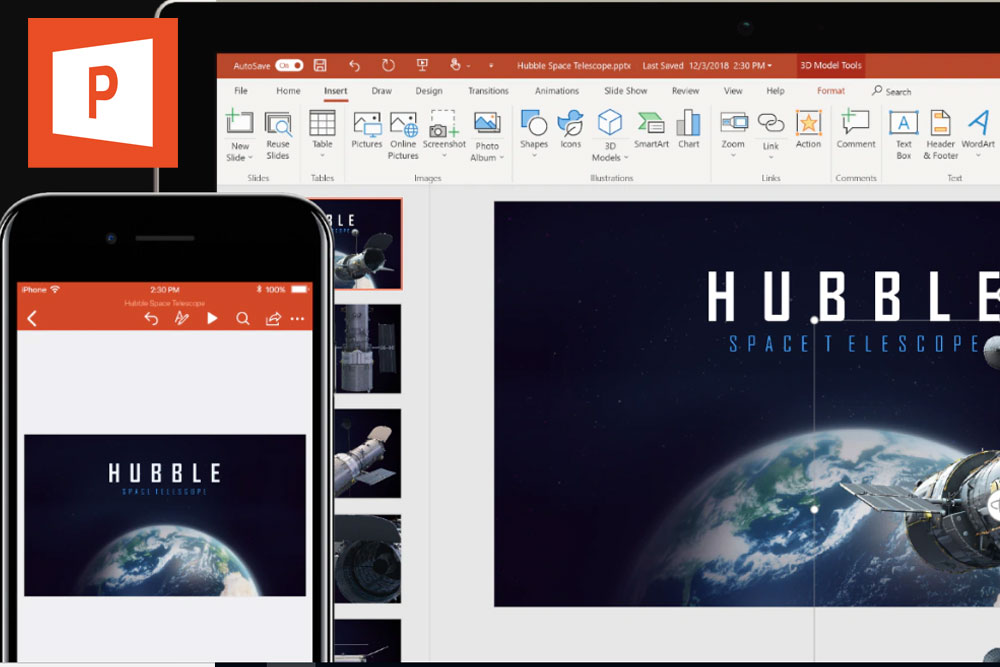The width and height of the screenshot is (1000, 667).
Task: Open the File menu
Action: tap(240, 91)
